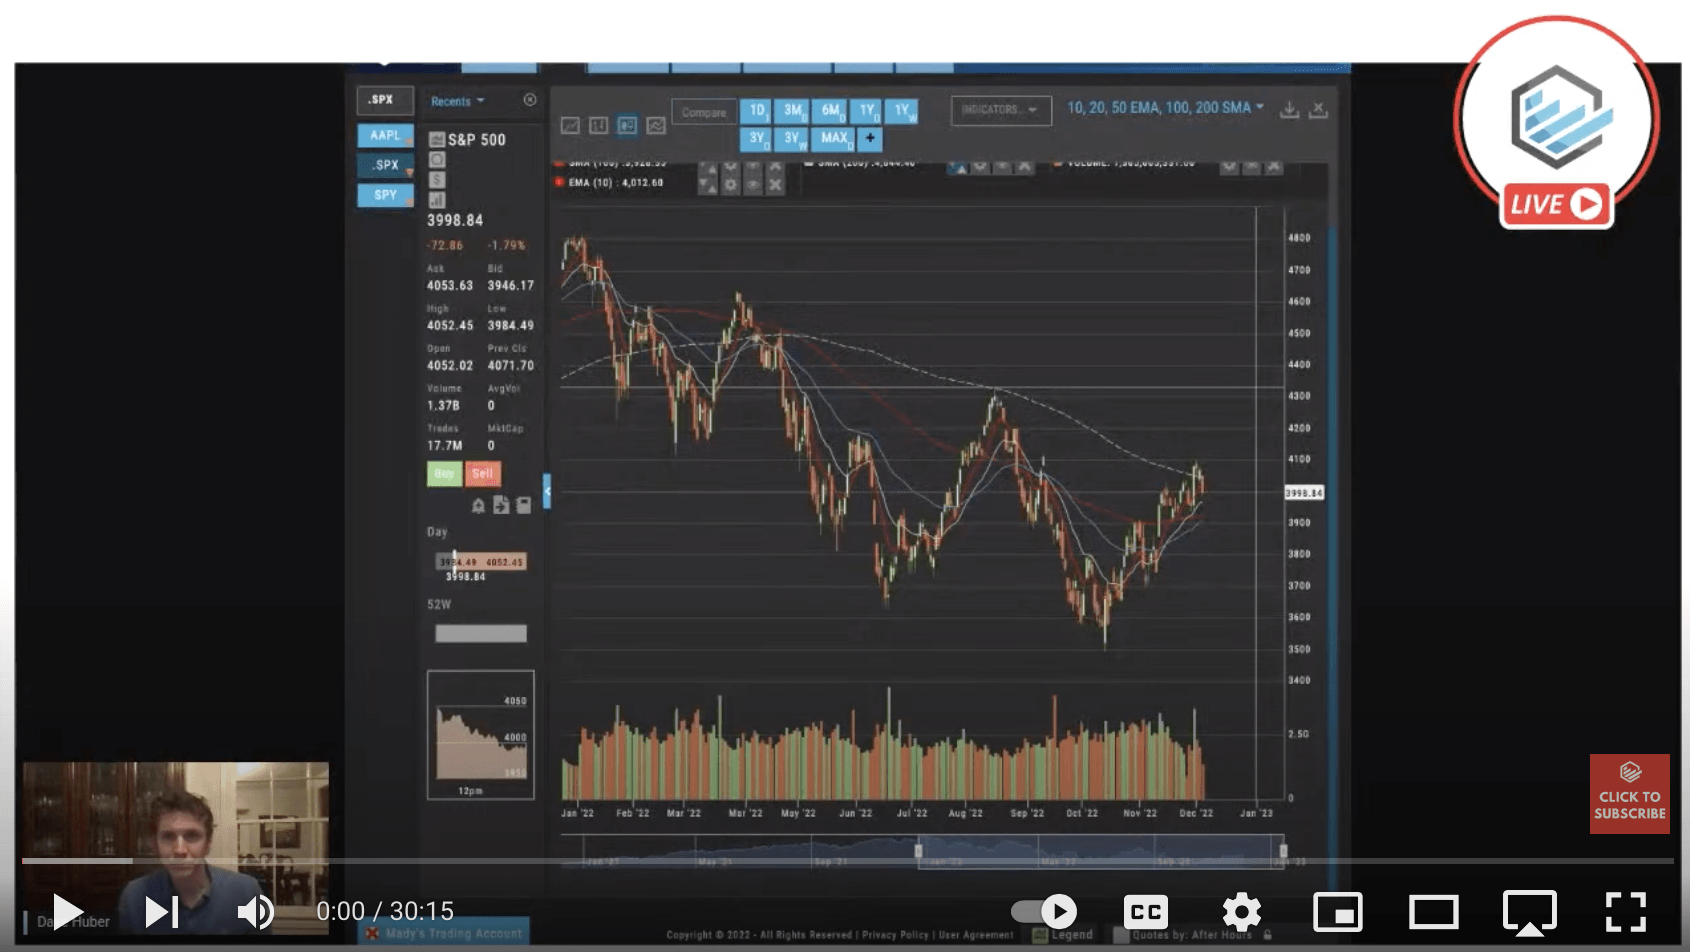This screenshot has width=1690, height=952.
Task: Skip to the next video
Action: 161,911
